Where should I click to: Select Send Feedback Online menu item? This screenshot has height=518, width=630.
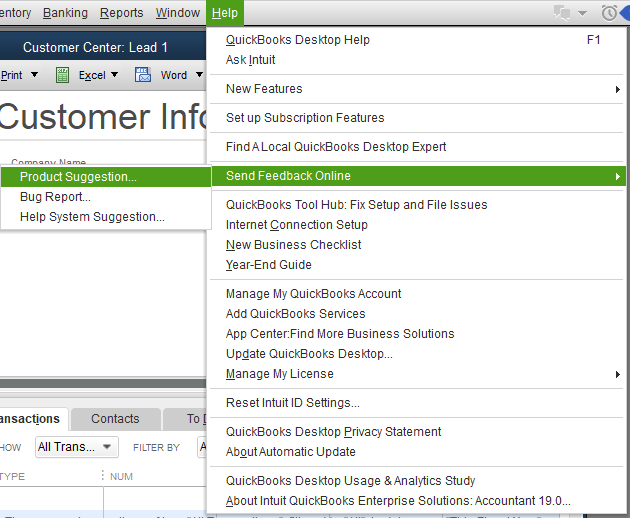418,176
